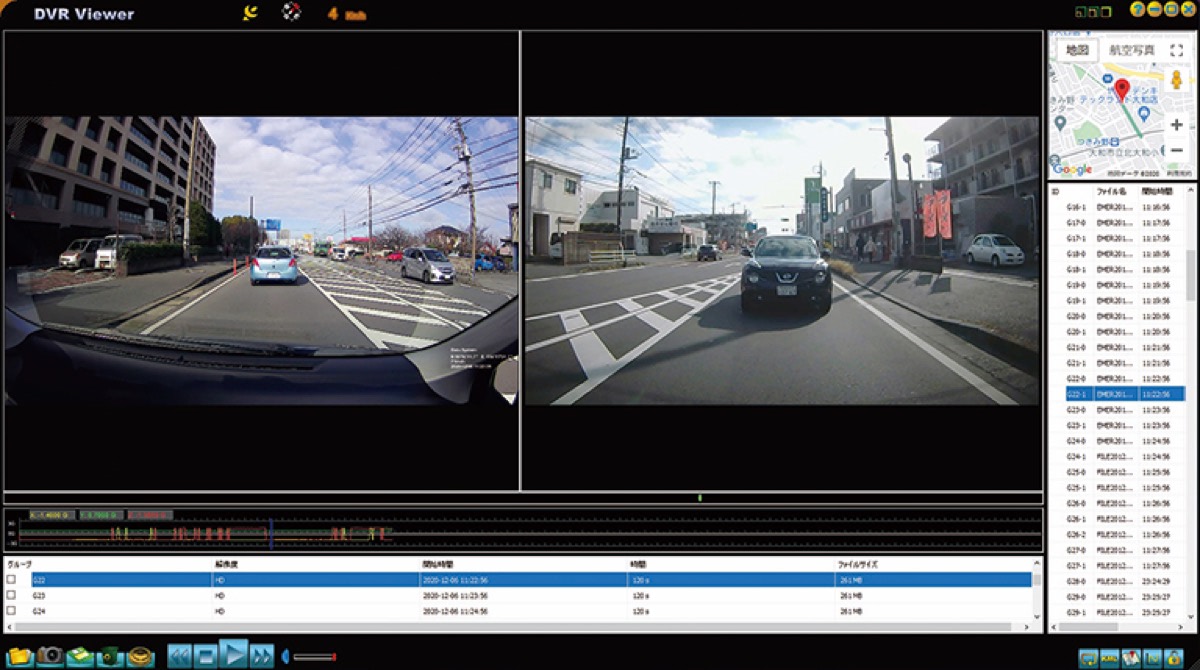Viewport: 1200px width, 670px height.
Task: Enable the G24 group checkbox
Action: [x=12, y=610]
